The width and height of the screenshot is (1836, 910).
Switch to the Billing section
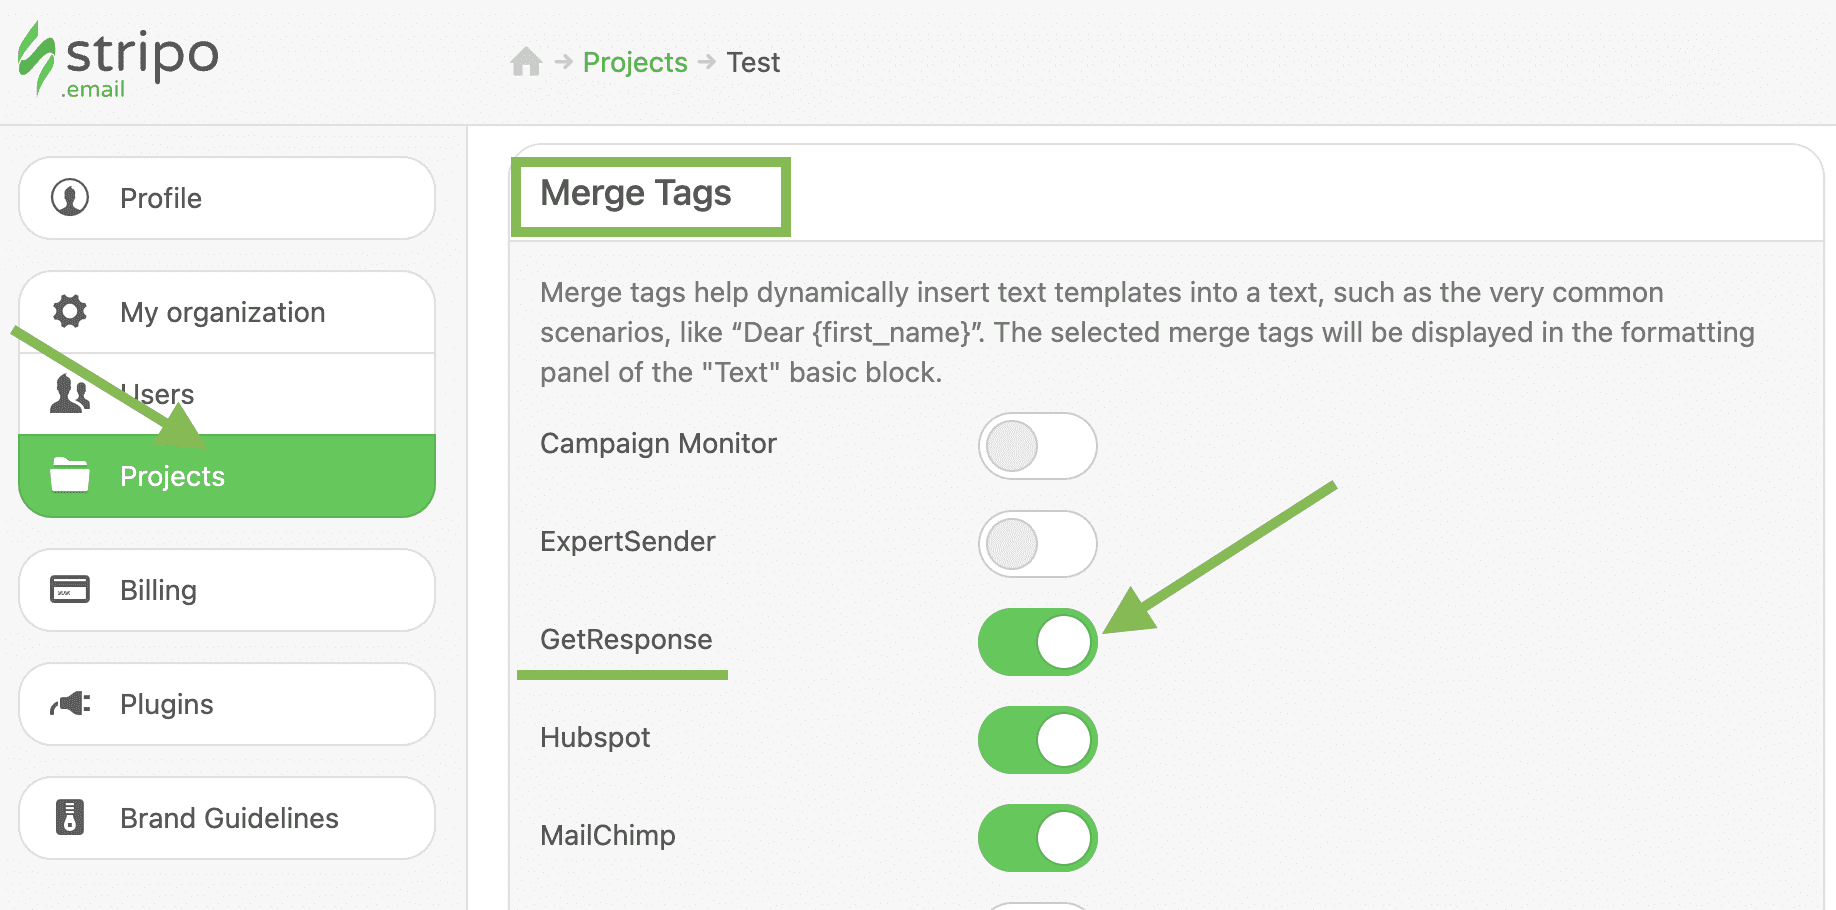(x=158, y=589)
